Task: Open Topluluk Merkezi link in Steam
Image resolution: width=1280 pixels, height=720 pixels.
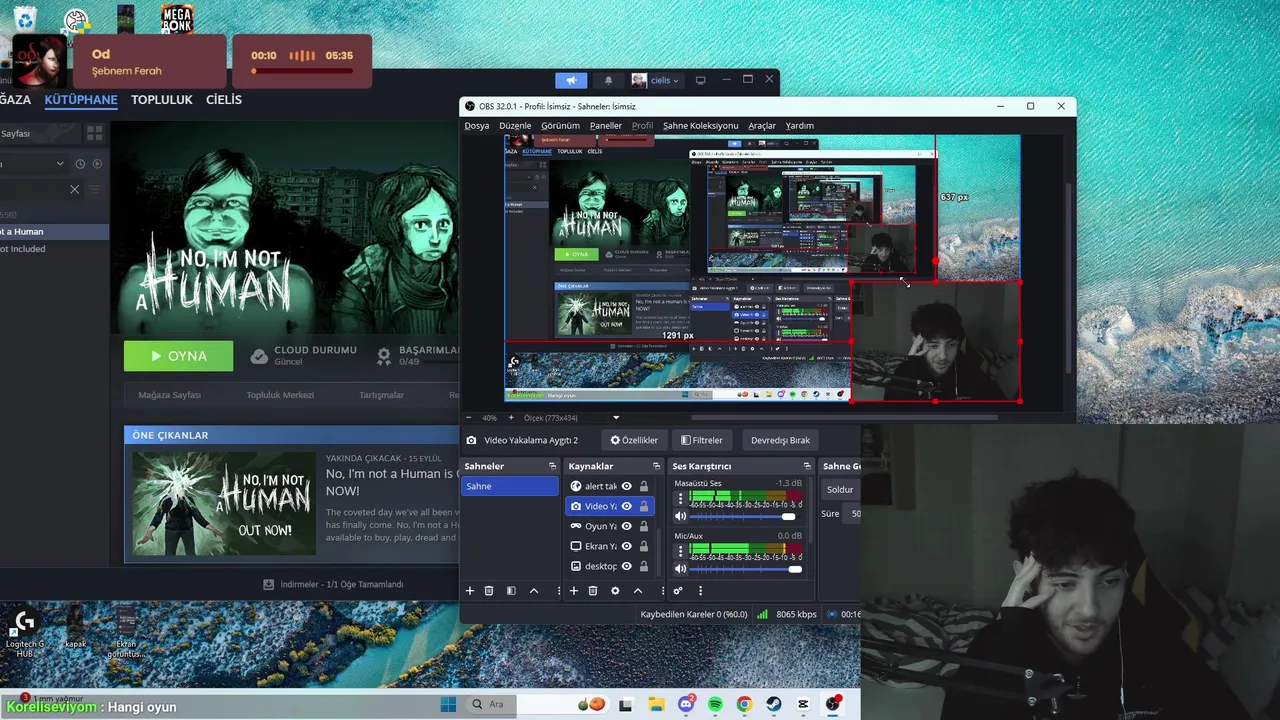Action: pos(280,395)
